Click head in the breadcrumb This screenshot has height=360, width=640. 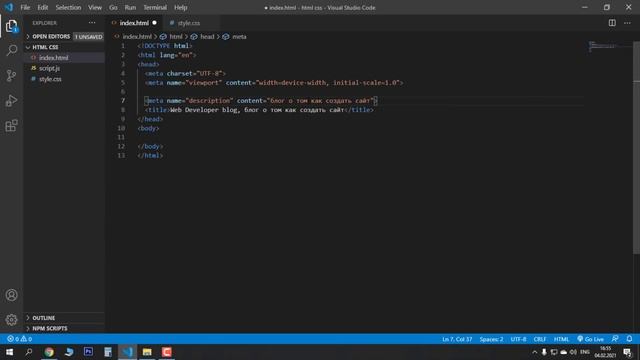207,37
